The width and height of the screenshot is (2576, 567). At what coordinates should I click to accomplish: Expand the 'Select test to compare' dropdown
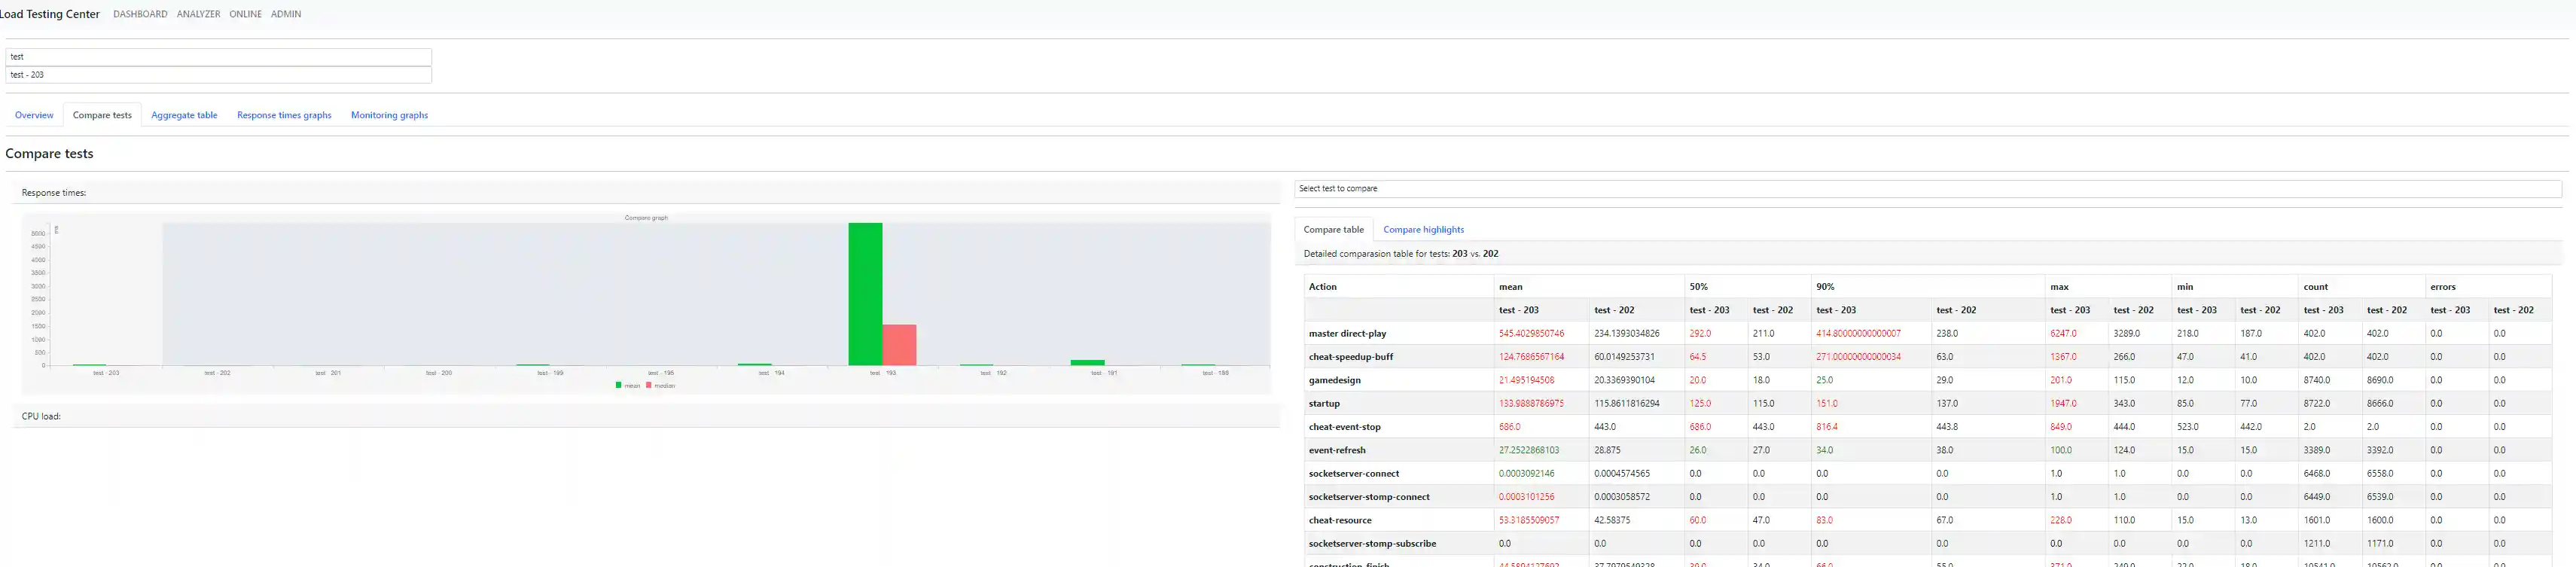[1927, 189]
